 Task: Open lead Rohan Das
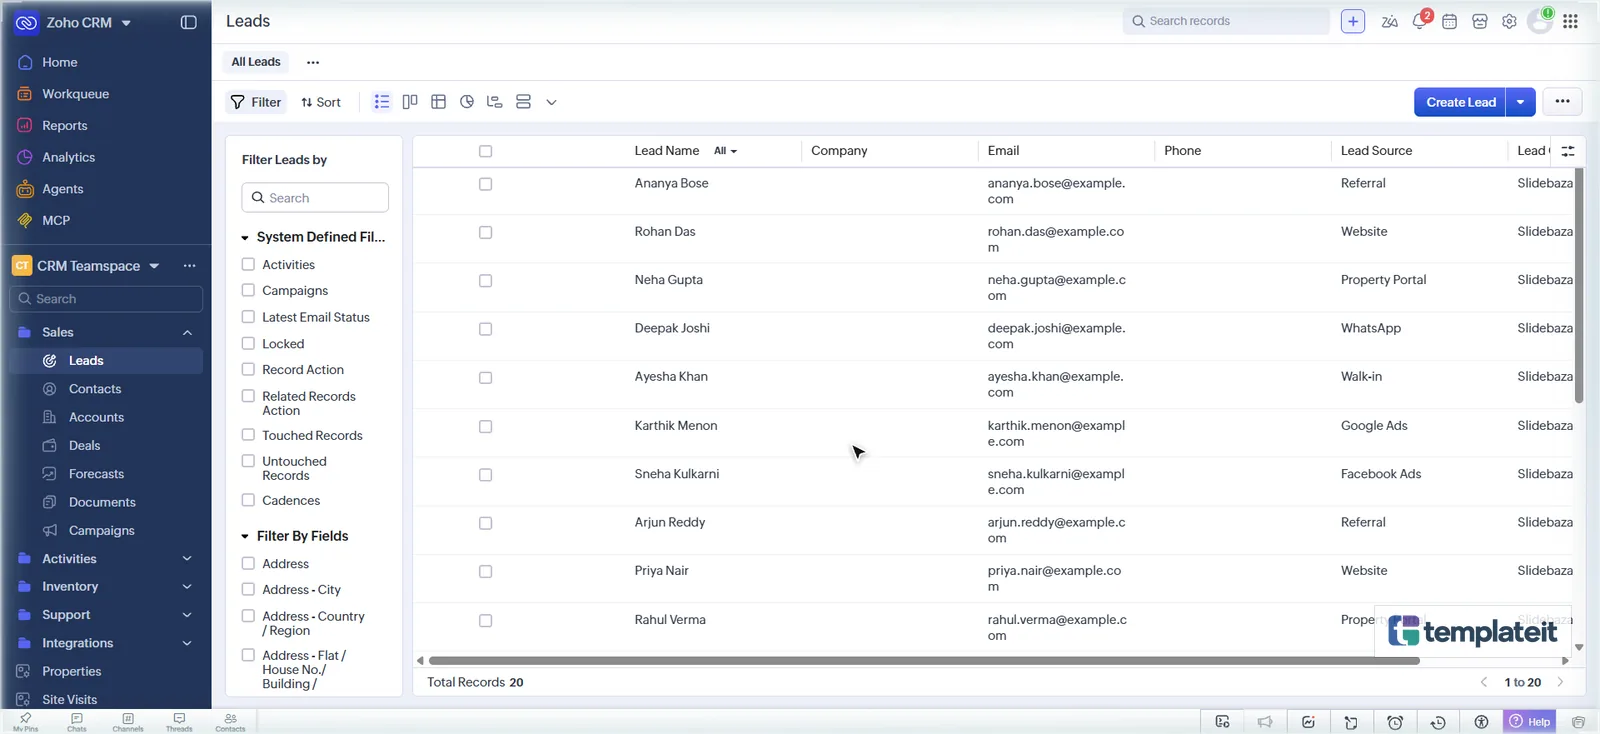click(x=665, y=232)
